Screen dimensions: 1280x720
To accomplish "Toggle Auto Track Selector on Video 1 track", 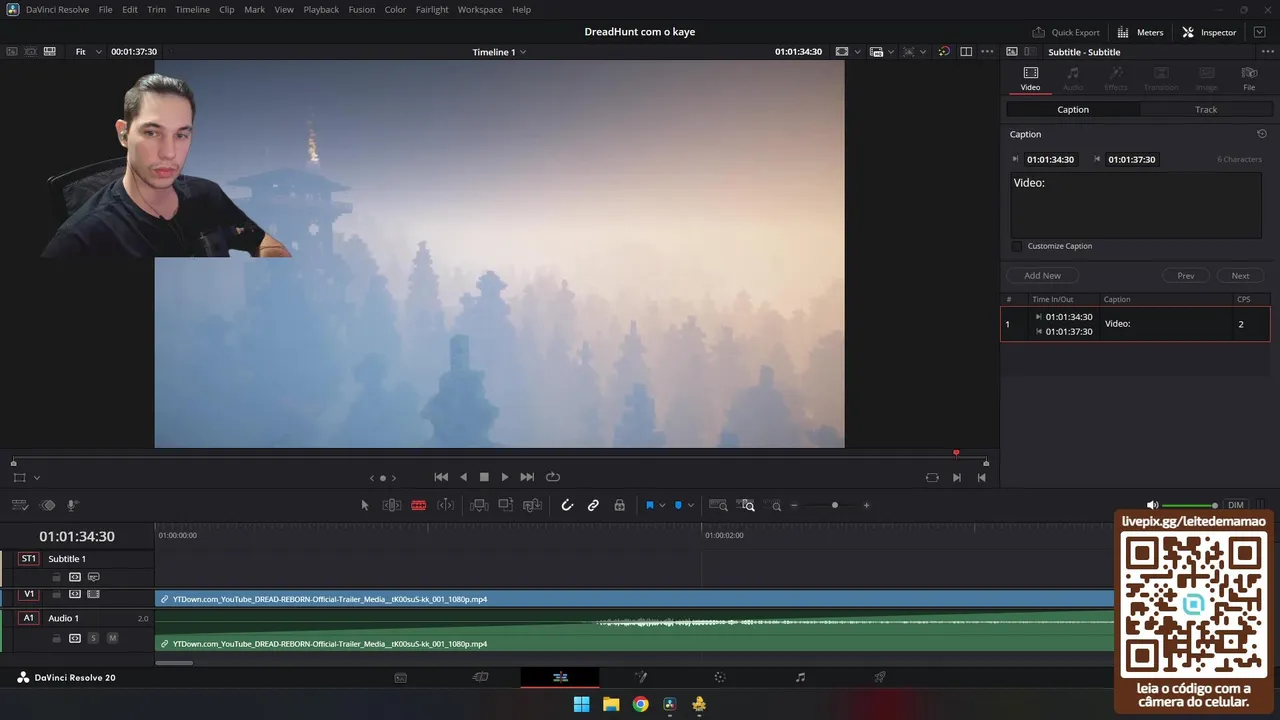I will click(x=75, y=594).
